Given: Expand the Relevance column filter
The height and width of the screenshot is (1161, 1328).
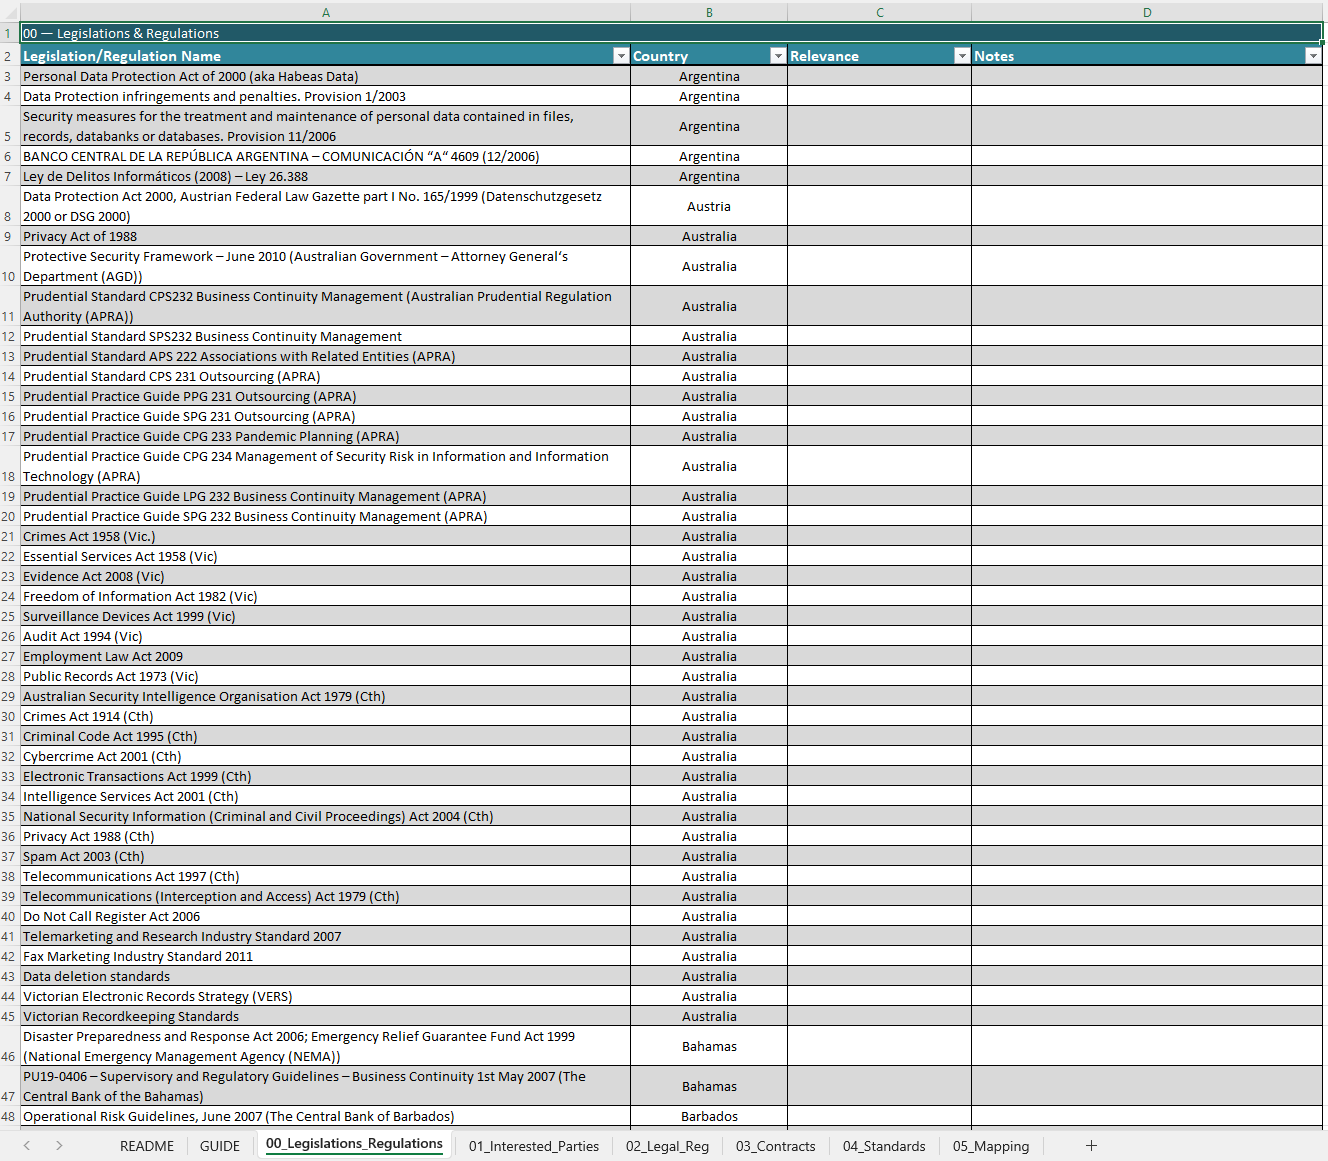Looking at the screenshot, I should pos(961,56).
